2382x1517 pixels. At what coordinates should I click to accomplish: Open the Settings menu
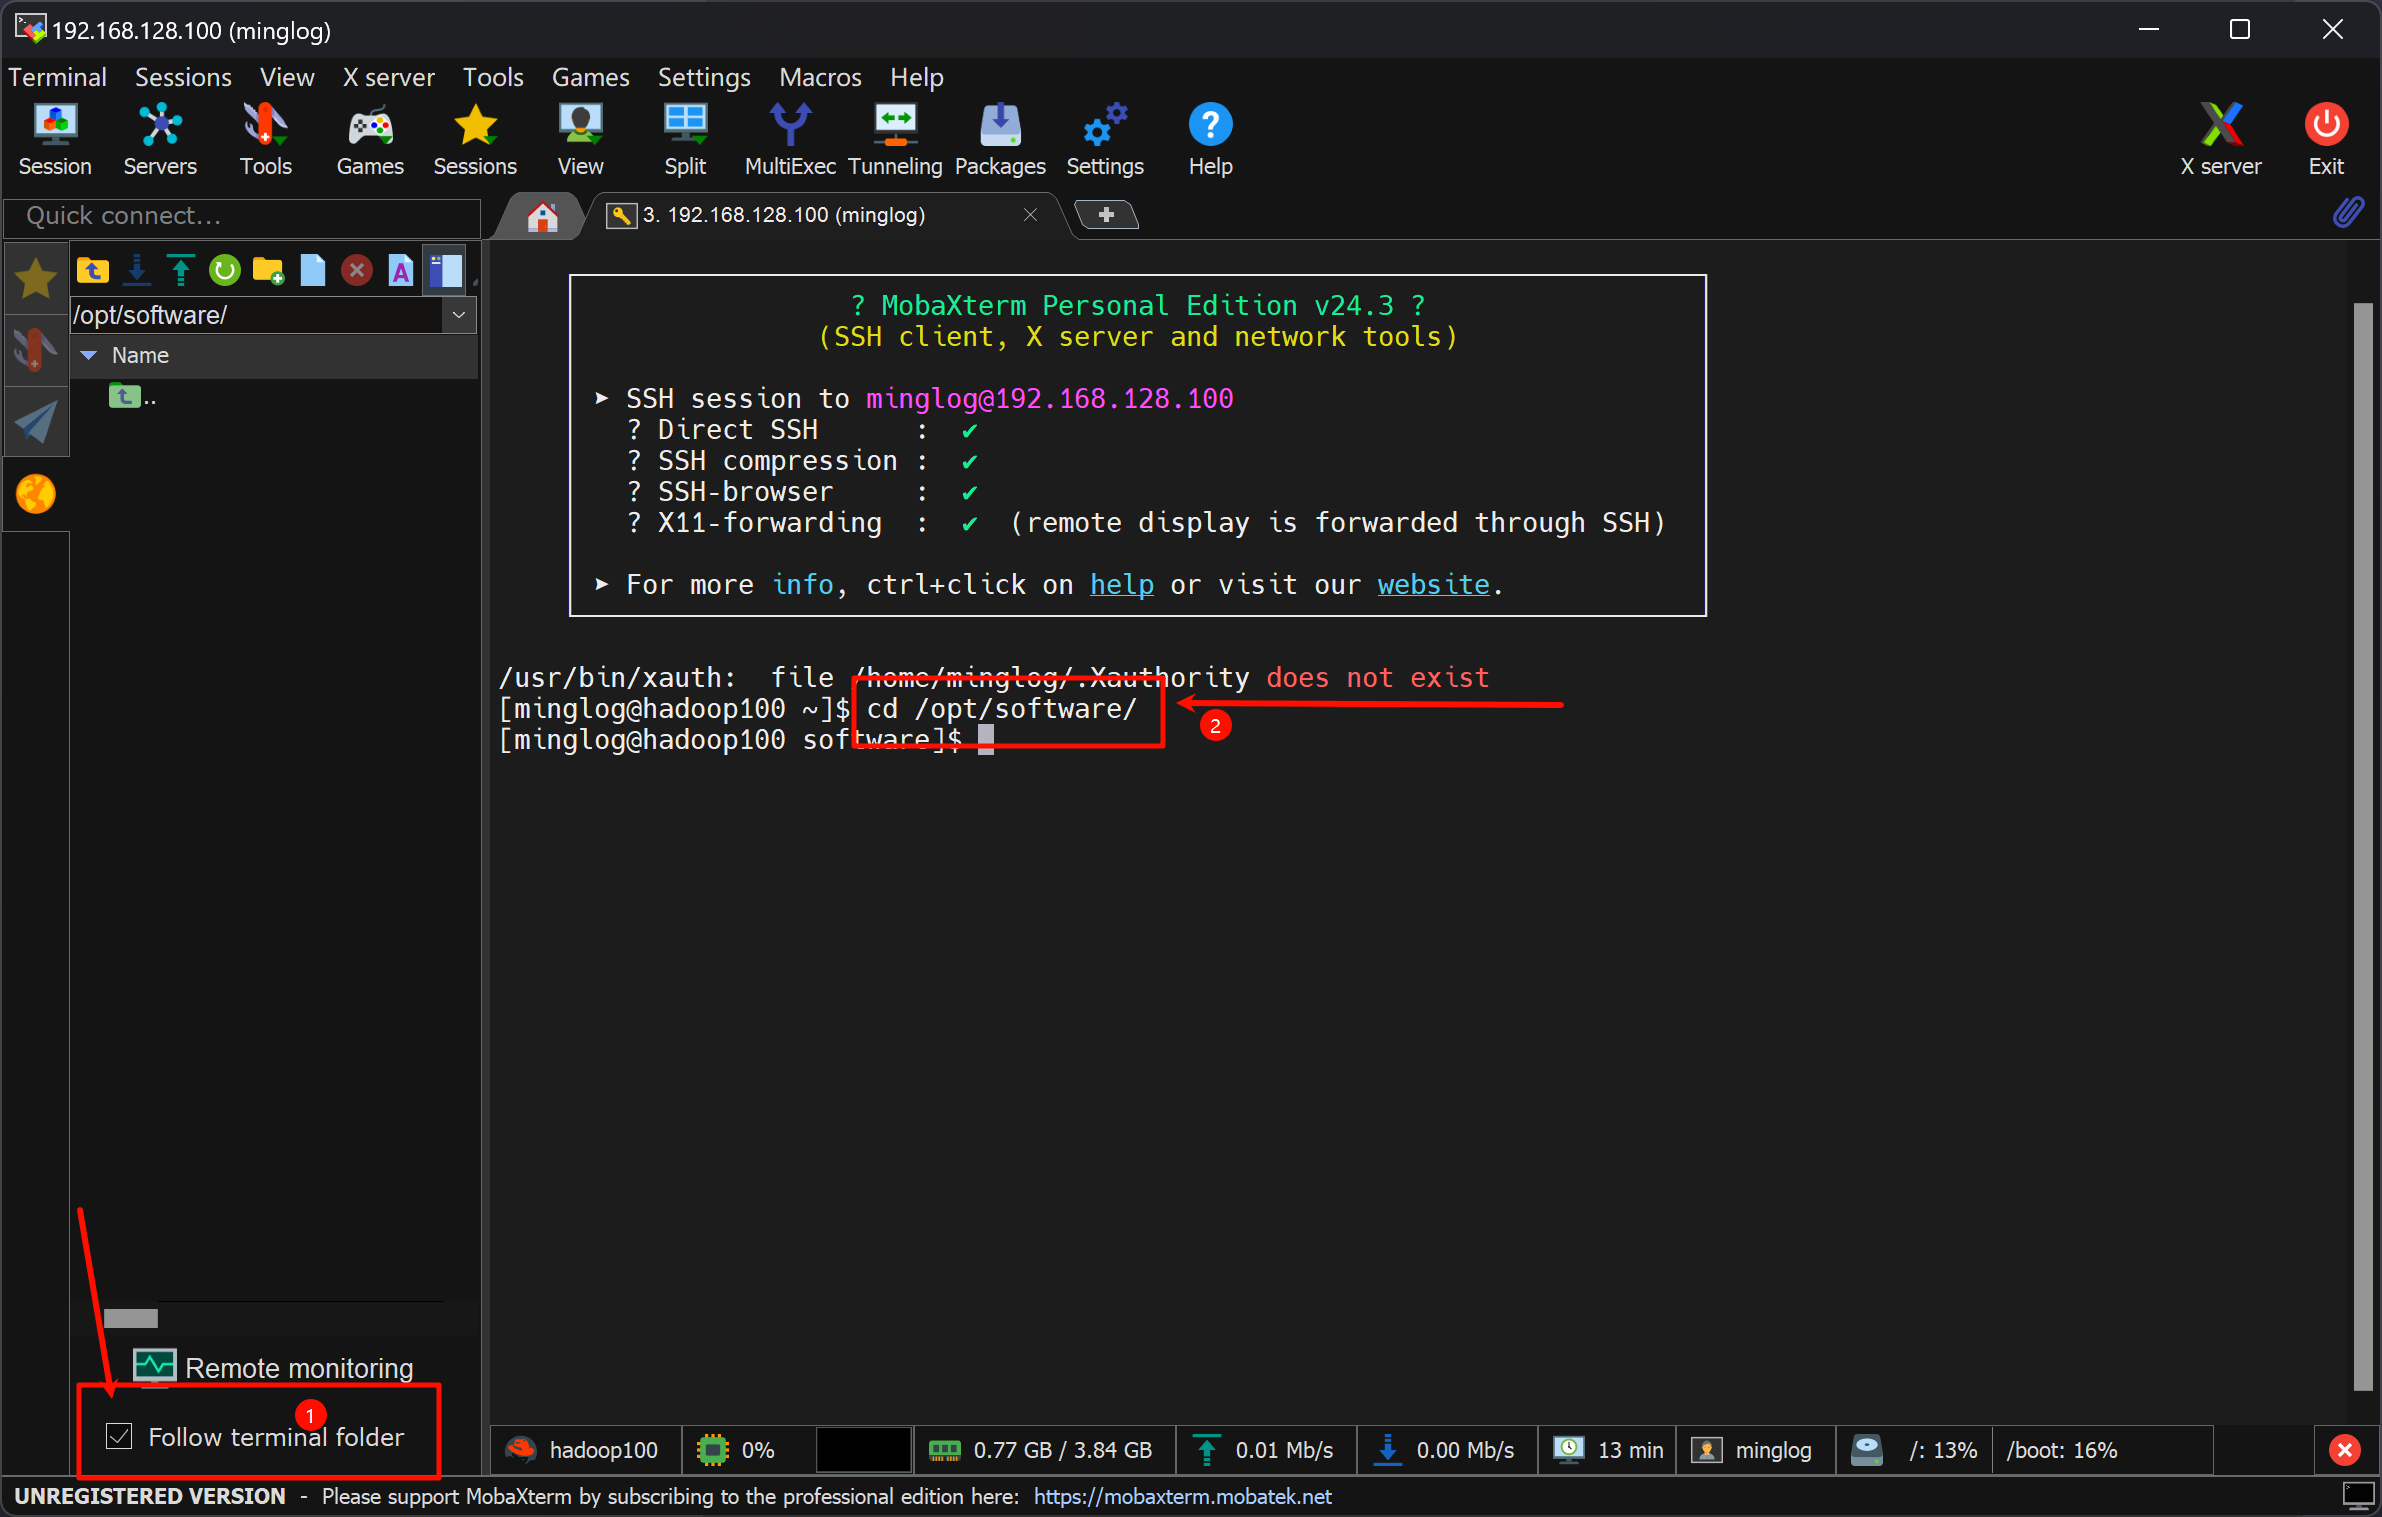tap(704, 77)
